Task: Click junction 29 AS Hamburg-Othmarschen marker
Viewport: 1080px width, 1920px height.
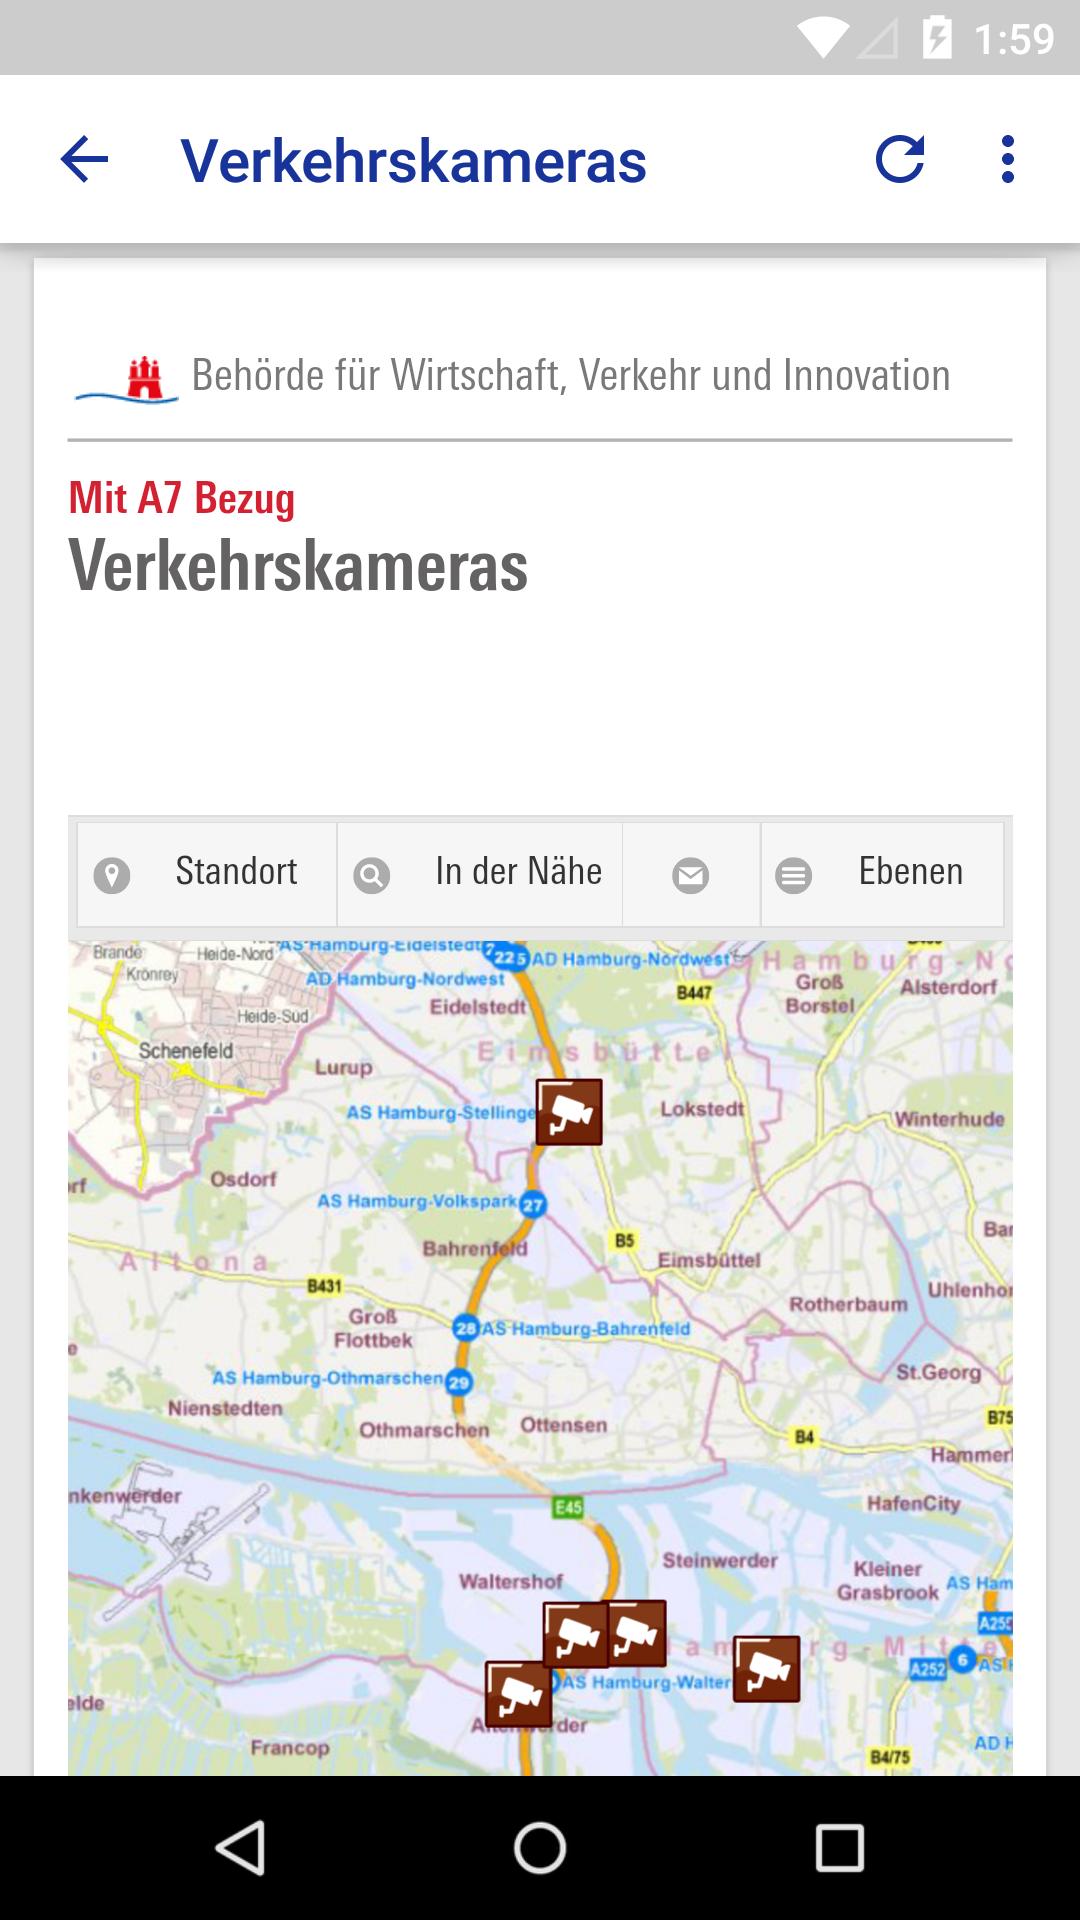Action: tap(459, 1382)
